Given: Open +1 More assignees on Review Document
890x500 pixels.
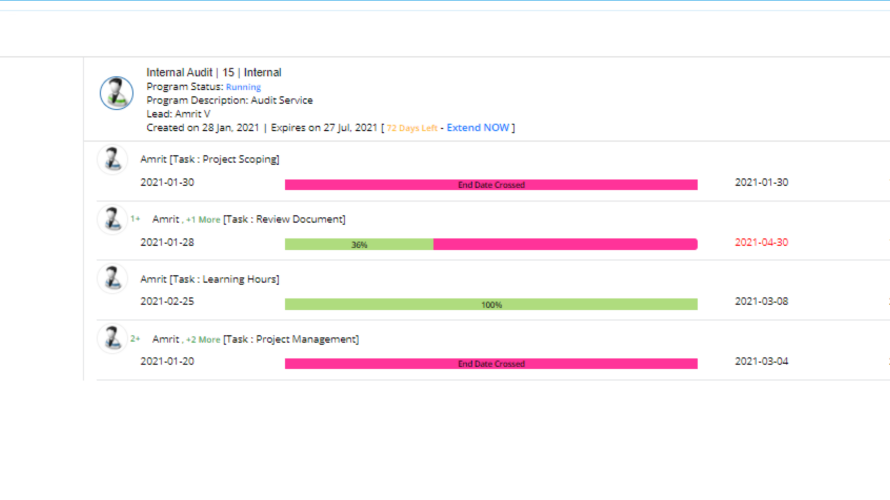Looking at the screenshot, I should pos(203,220).
